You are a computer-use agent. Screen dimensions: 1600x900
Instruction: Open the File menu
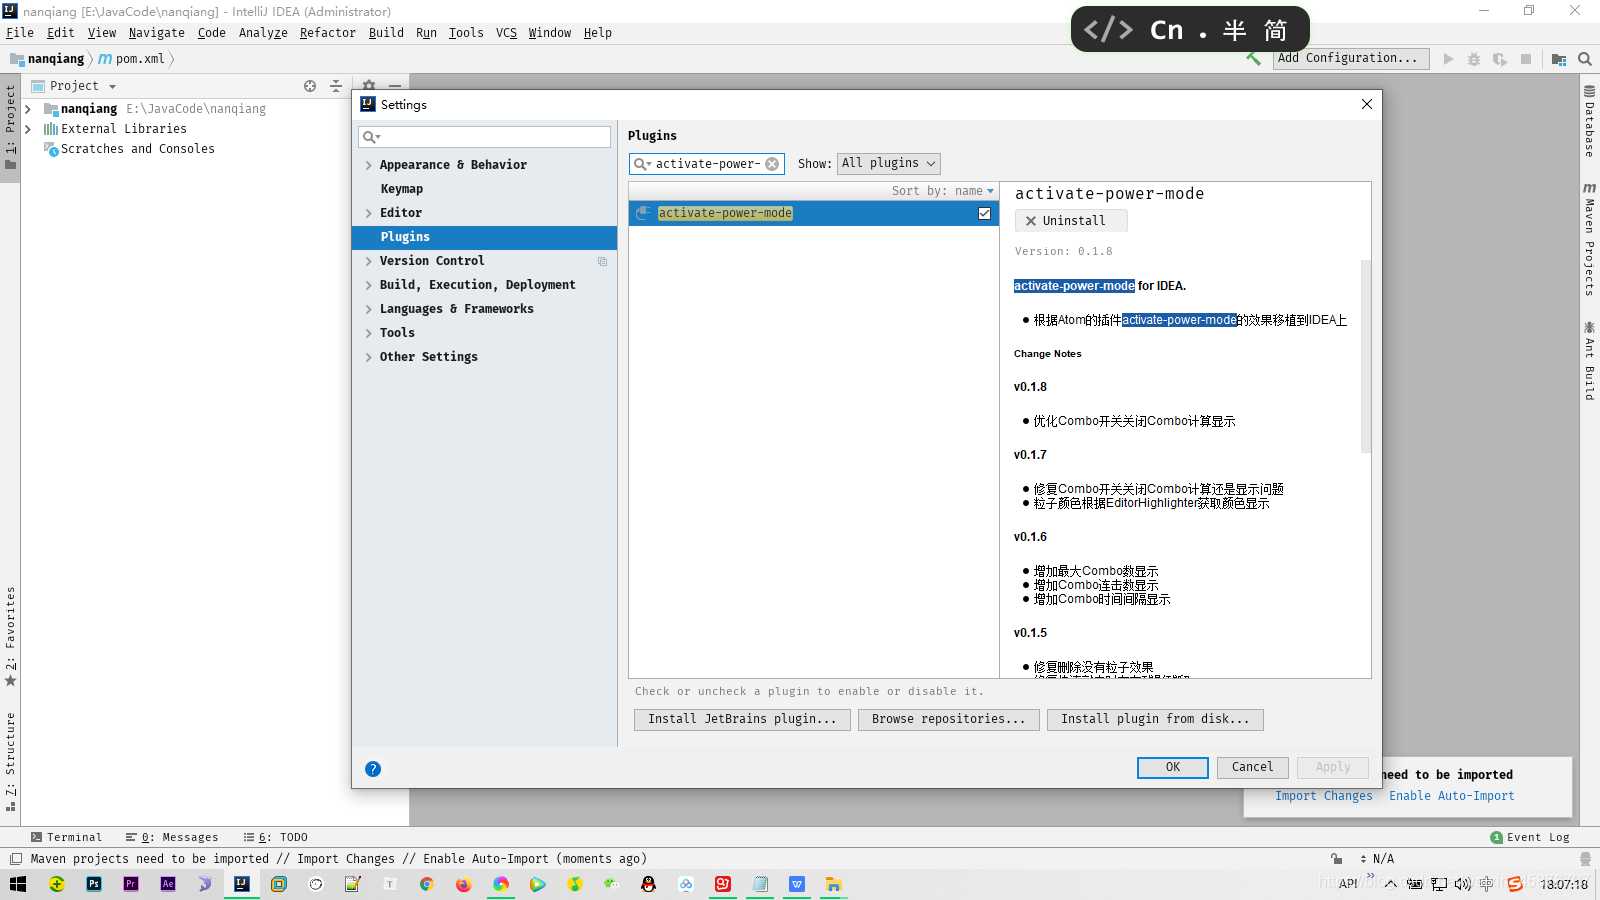[20, 33]
